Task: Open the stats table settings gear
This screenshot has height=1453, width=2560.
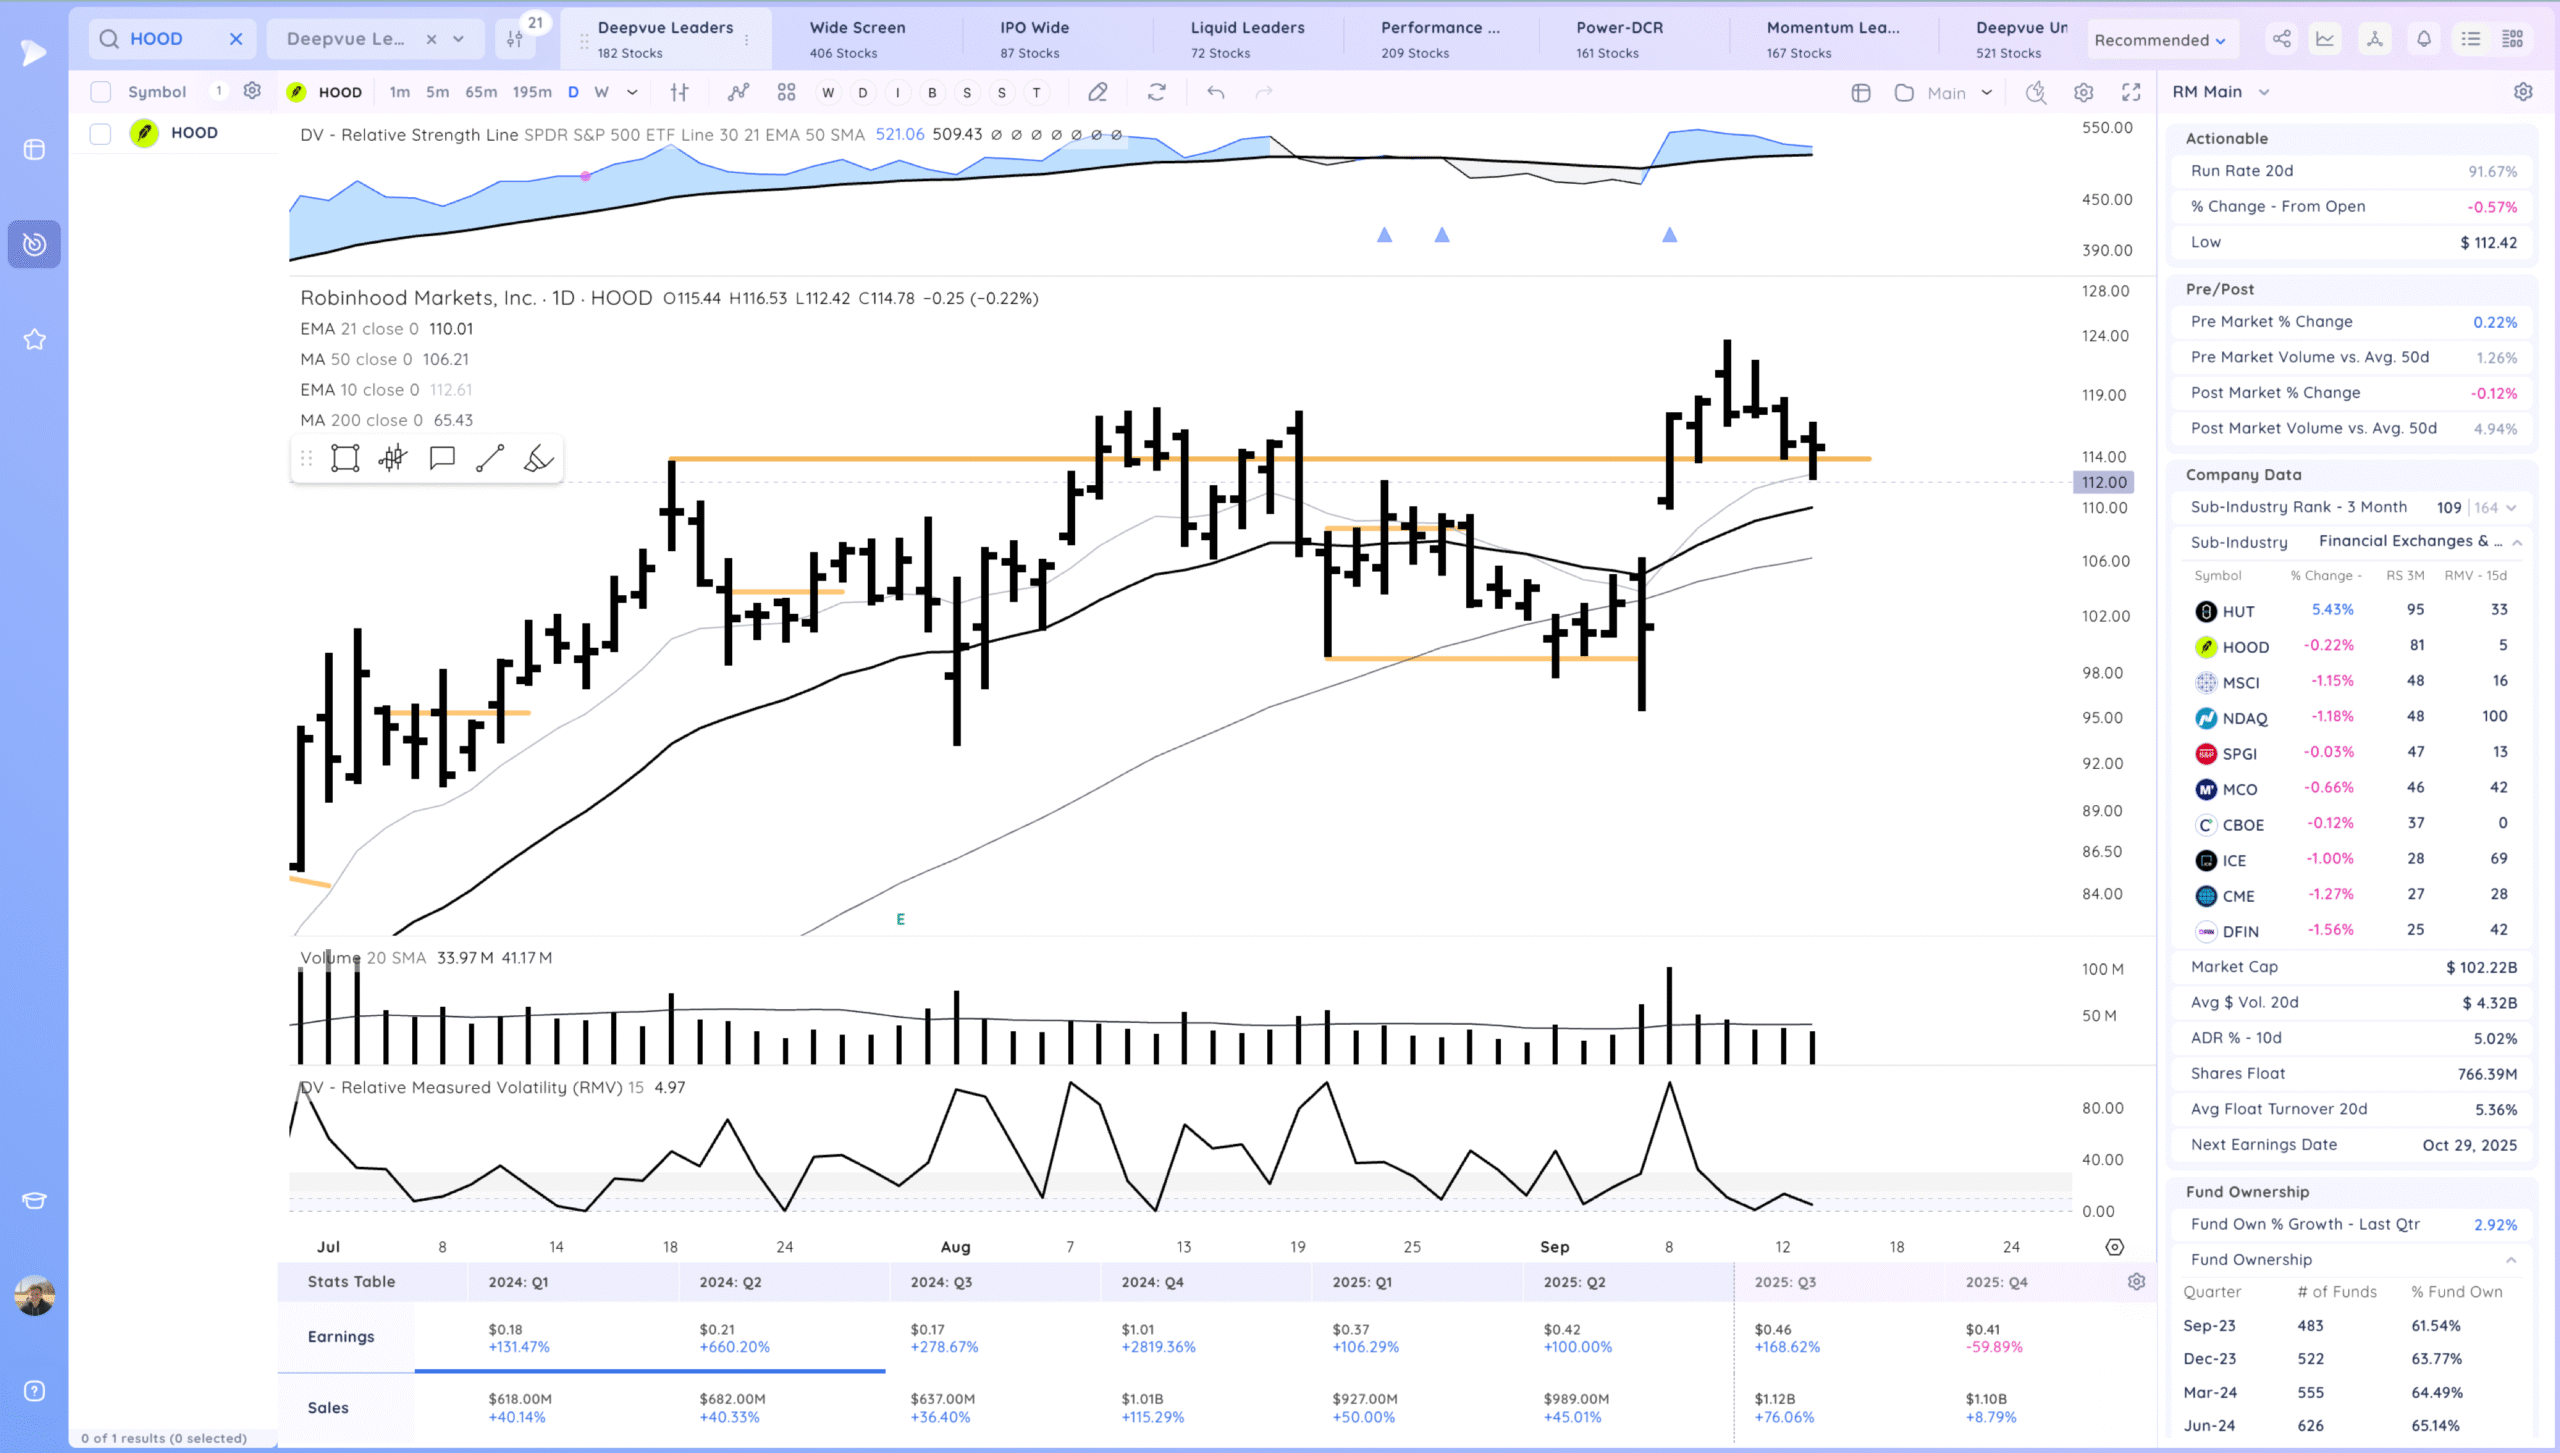Action: (2136, 1281)
